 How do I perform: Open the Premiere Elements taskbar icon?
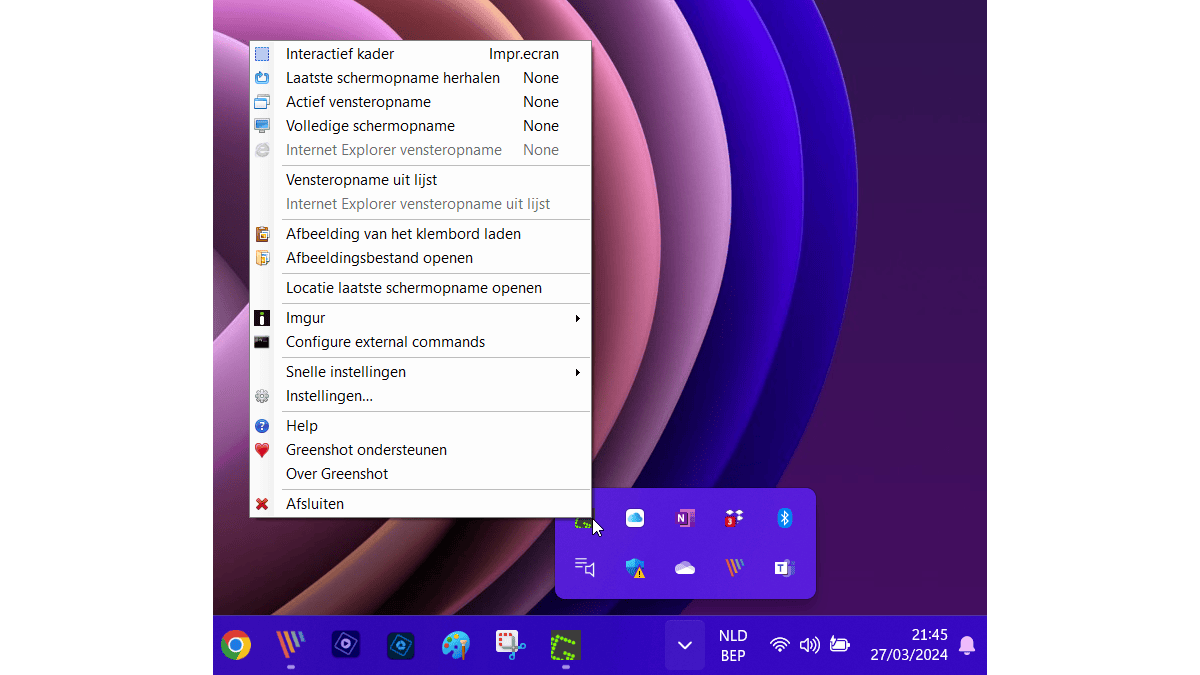point(346,645)
